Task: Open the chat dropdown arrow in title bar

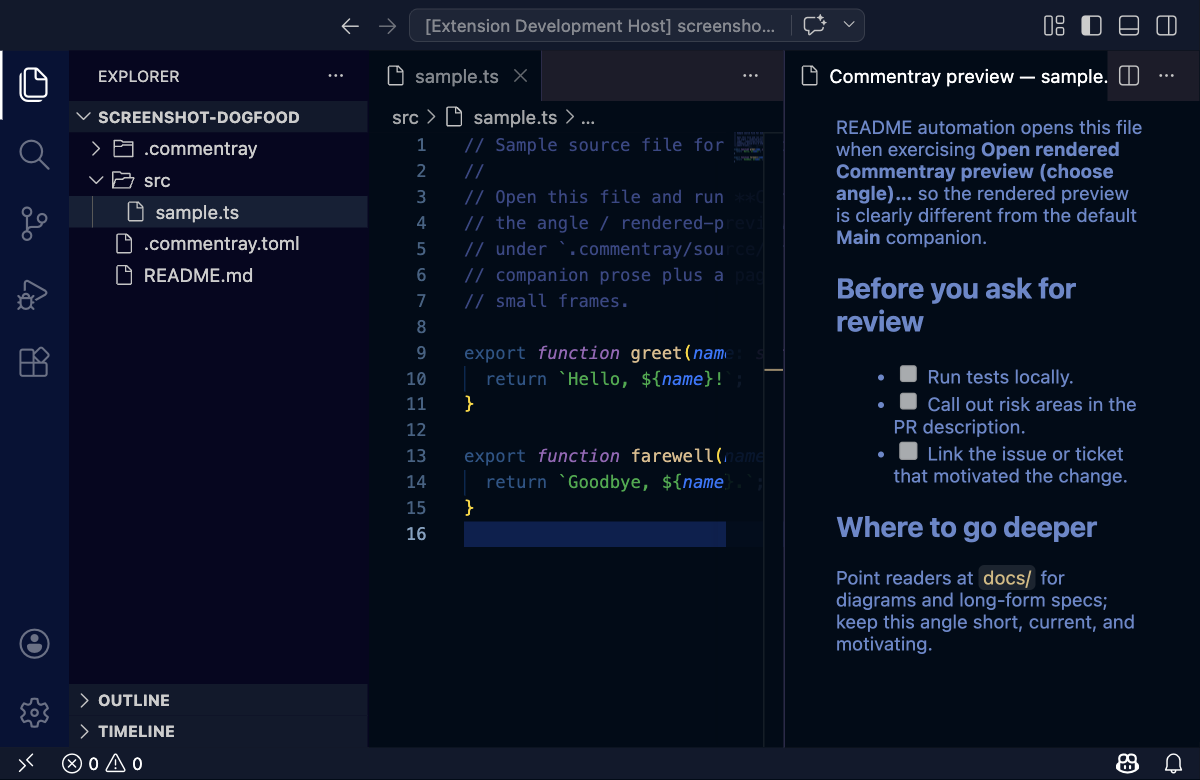Action: [x=849, y=25]
